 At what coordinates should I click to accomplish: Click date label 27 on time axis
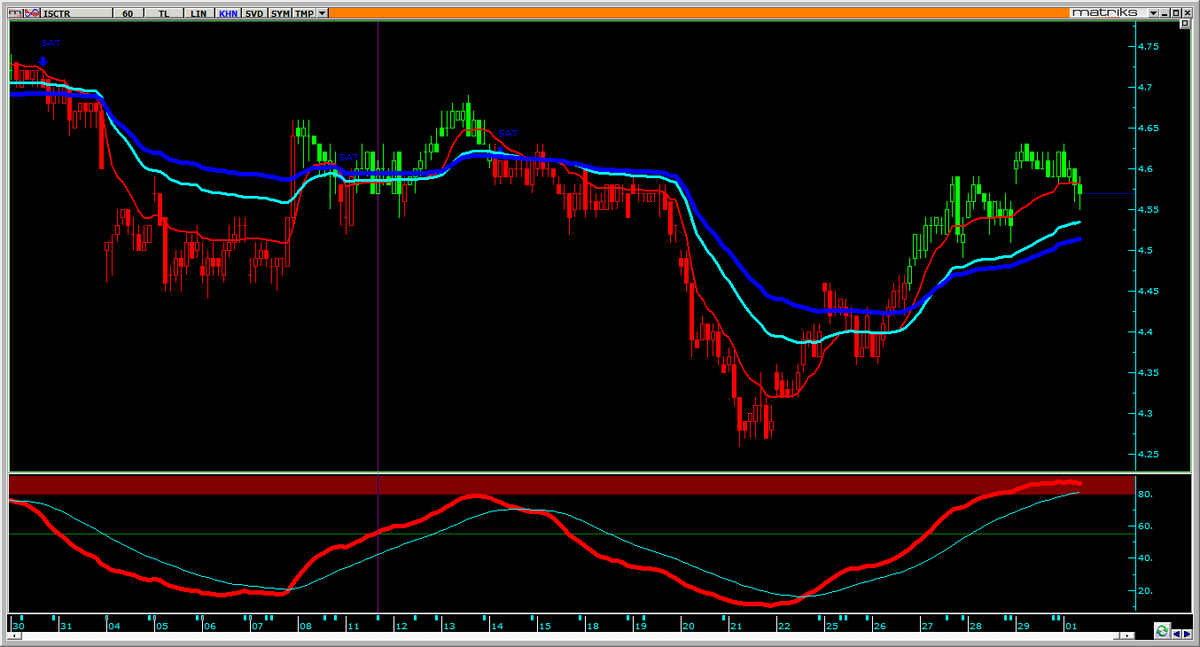click(x=927, y=627)
